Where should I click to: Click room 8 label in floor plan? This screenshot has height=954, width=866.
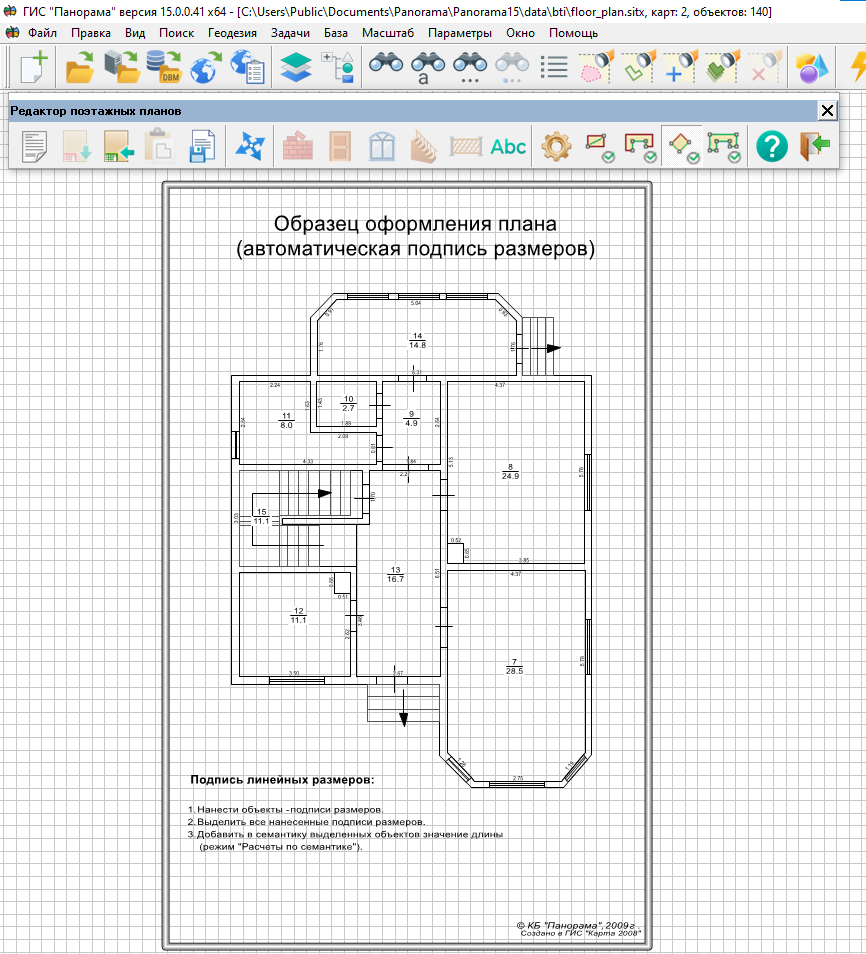(510, 472)
